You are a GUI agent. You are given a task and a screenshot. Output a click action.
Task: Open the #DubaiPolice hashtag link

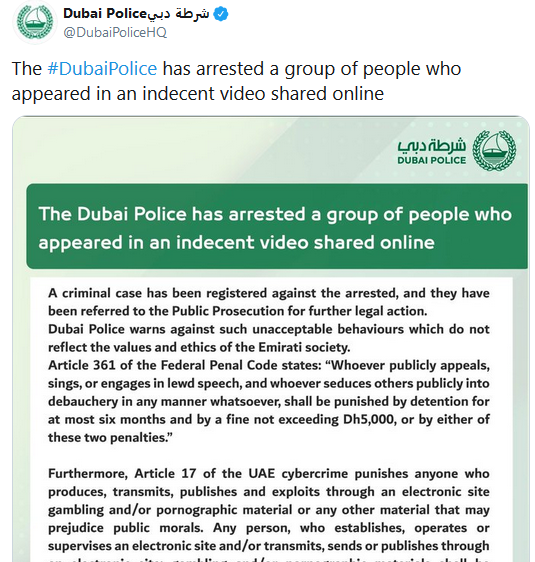point(102,68)
